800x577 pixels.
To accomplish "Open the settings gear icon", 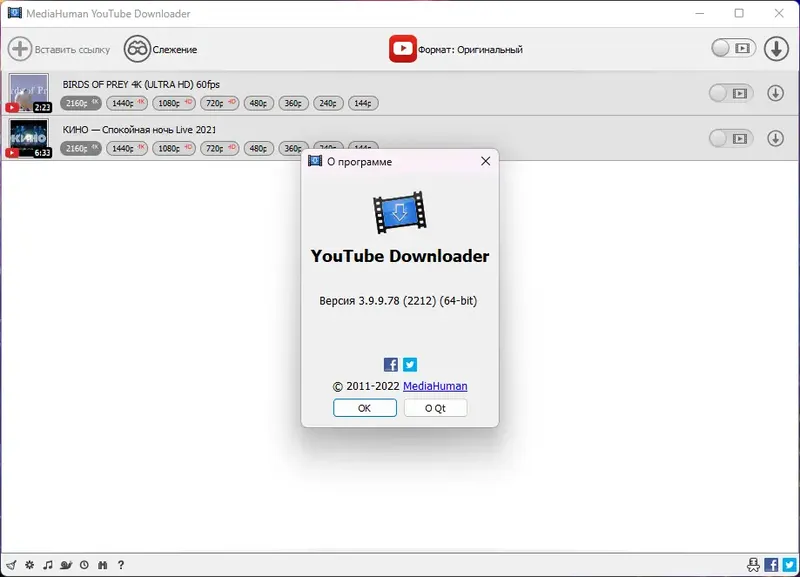I will pyautogui.click(x=29, y=565).
